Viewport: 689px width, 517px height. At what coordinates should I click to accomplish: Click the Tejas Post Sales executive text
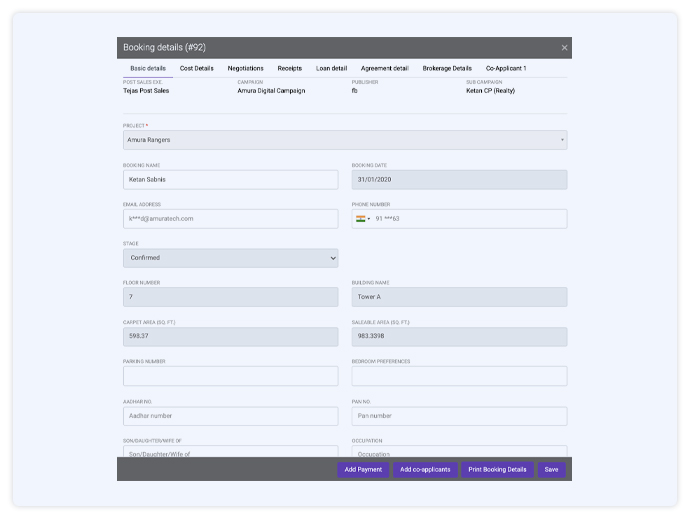point(146,91)
